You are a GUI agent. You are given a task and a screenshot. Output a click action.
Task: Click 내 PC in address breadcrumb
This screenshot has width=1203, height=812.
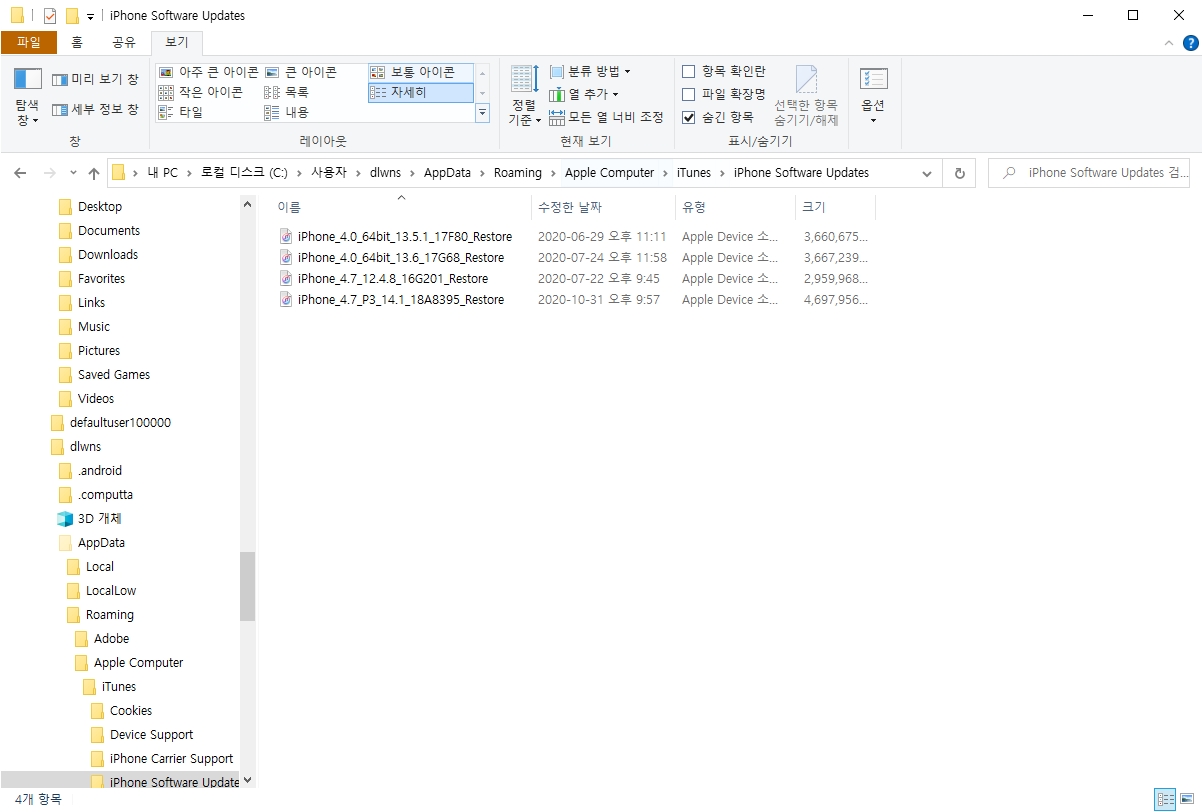(162, 173)
